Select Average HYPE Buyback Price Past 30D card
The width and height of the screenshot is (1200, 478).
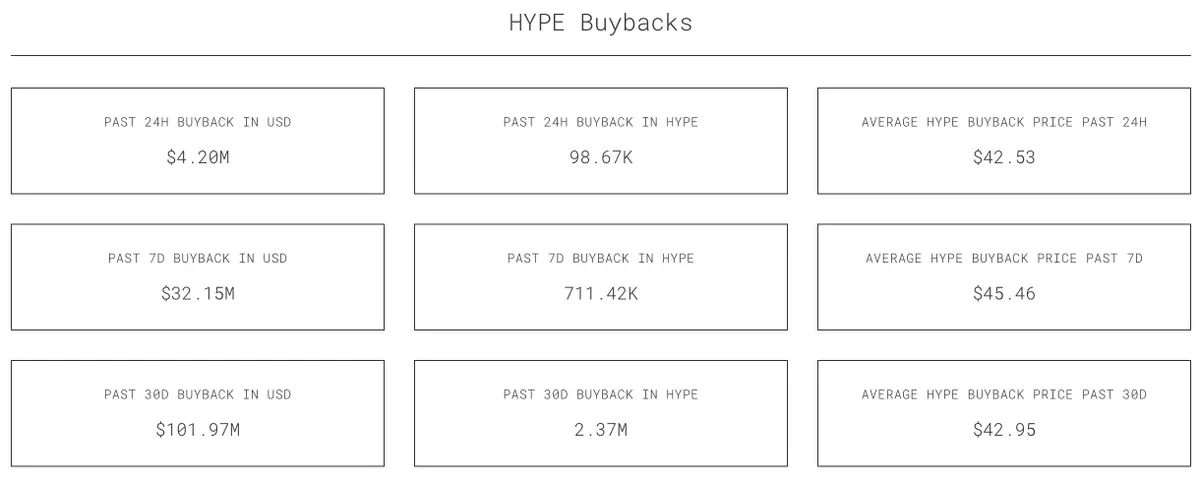[1004, 413]
